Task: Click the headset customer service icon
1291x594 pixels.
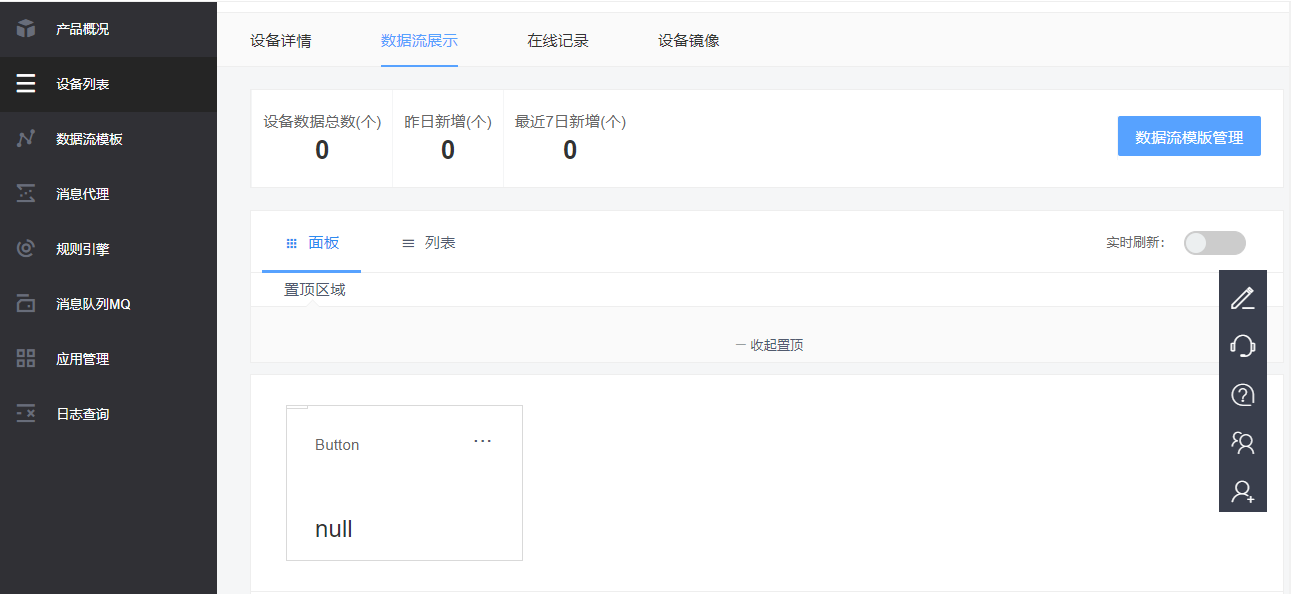Action: (x=1243, y=346)
